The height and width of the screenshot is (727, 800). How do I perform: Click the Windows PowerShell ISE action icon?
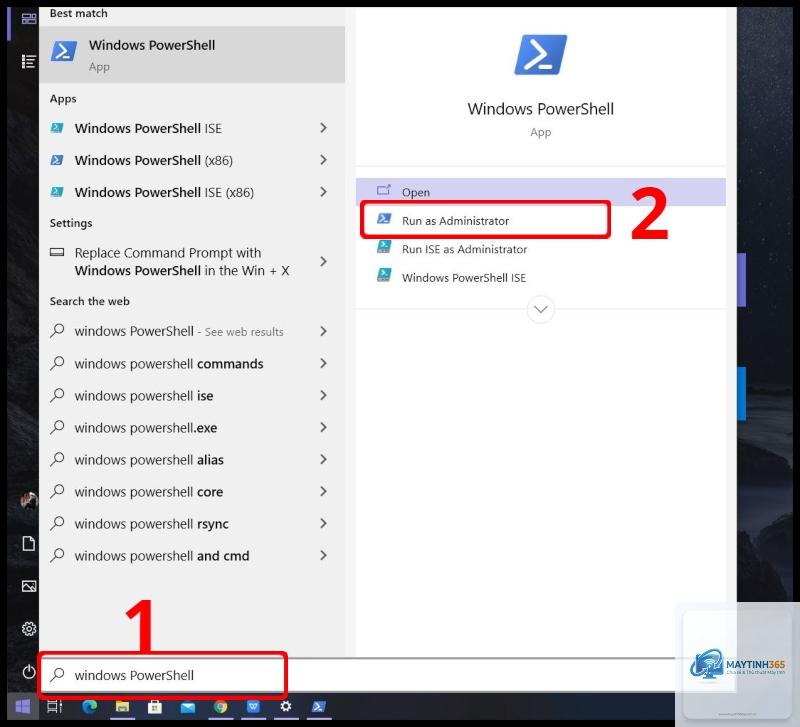(x=384, y=275)
